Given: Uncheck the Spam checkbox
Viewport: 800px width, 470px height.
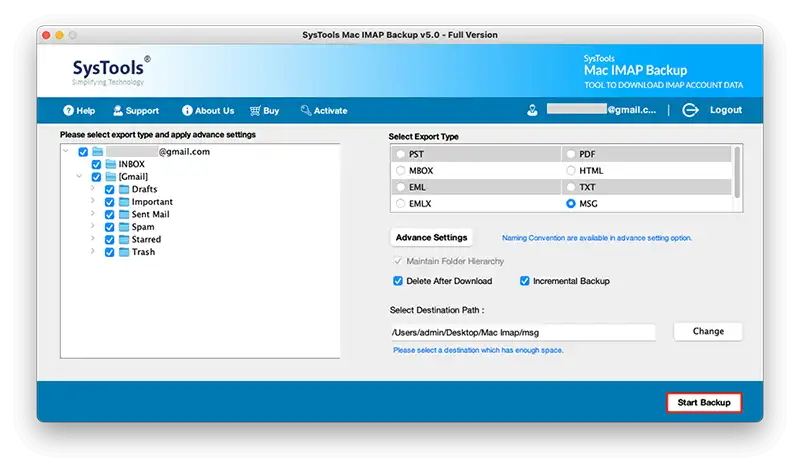Looking at the screenshot, I should click(x=110, y=227).
